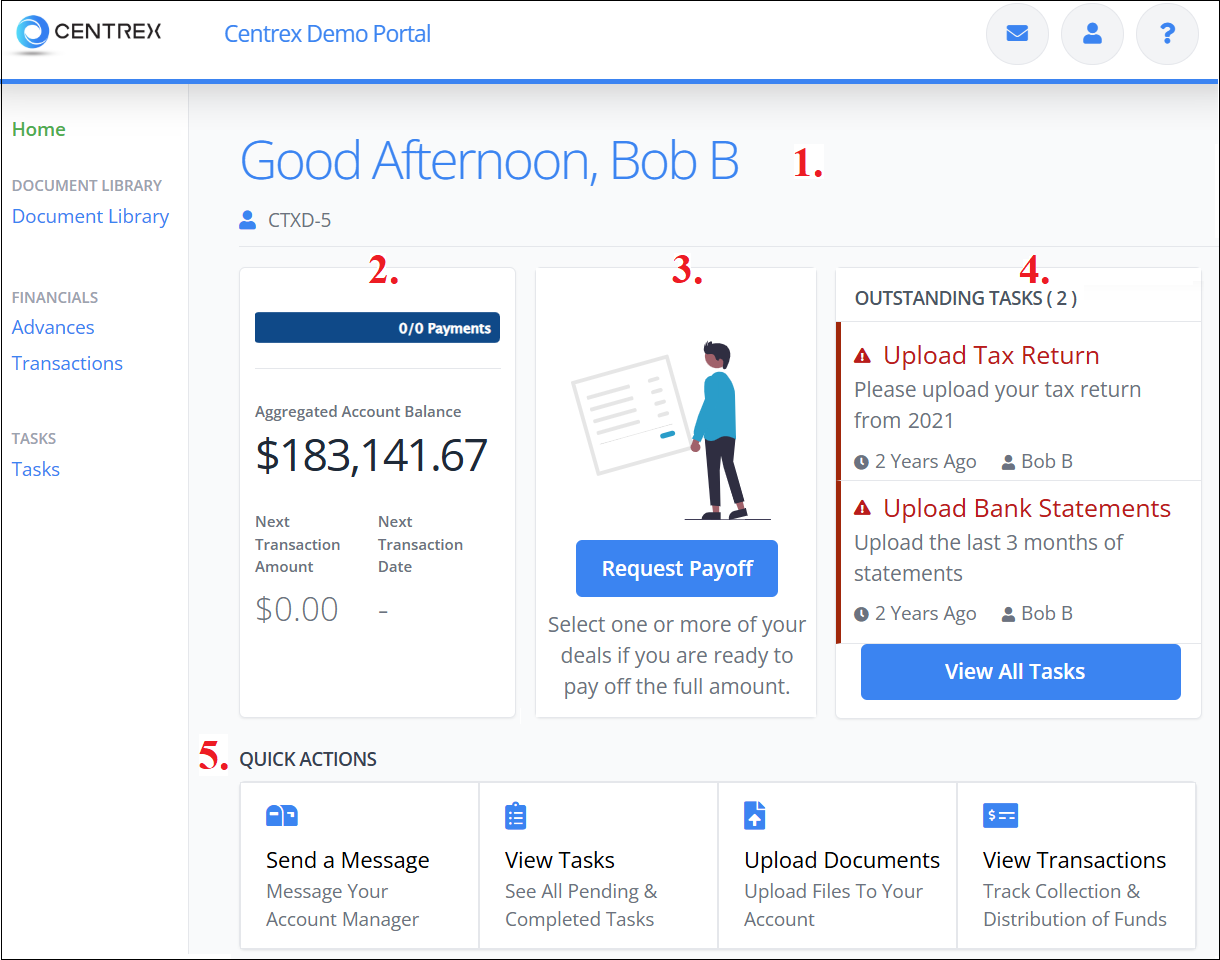Click the mailbox icon above Send a Message
1220x960 pixels.
[x=281, y=816]
